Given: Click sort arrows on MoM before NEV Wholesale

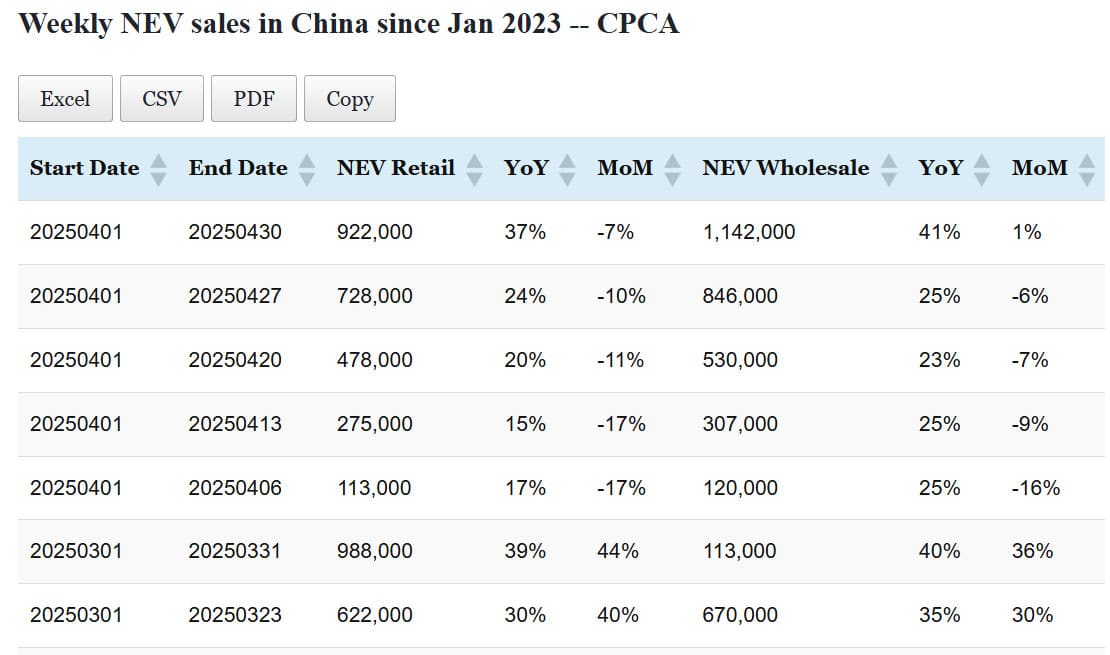Looking at the screenshot, I should click(672, 169).
